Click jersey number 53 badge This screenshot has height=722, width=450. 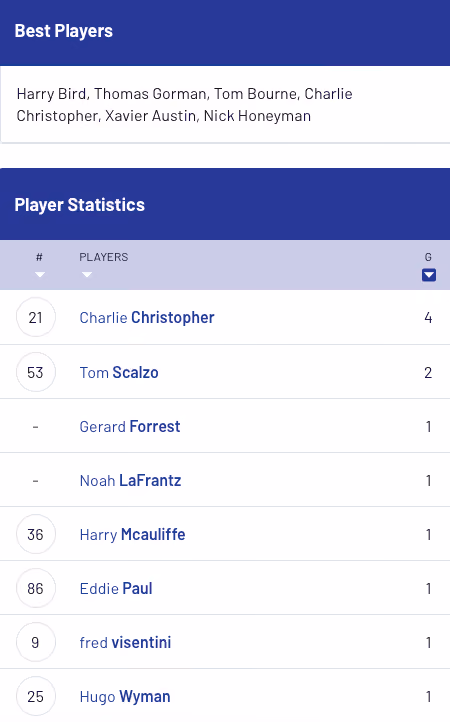35,372
